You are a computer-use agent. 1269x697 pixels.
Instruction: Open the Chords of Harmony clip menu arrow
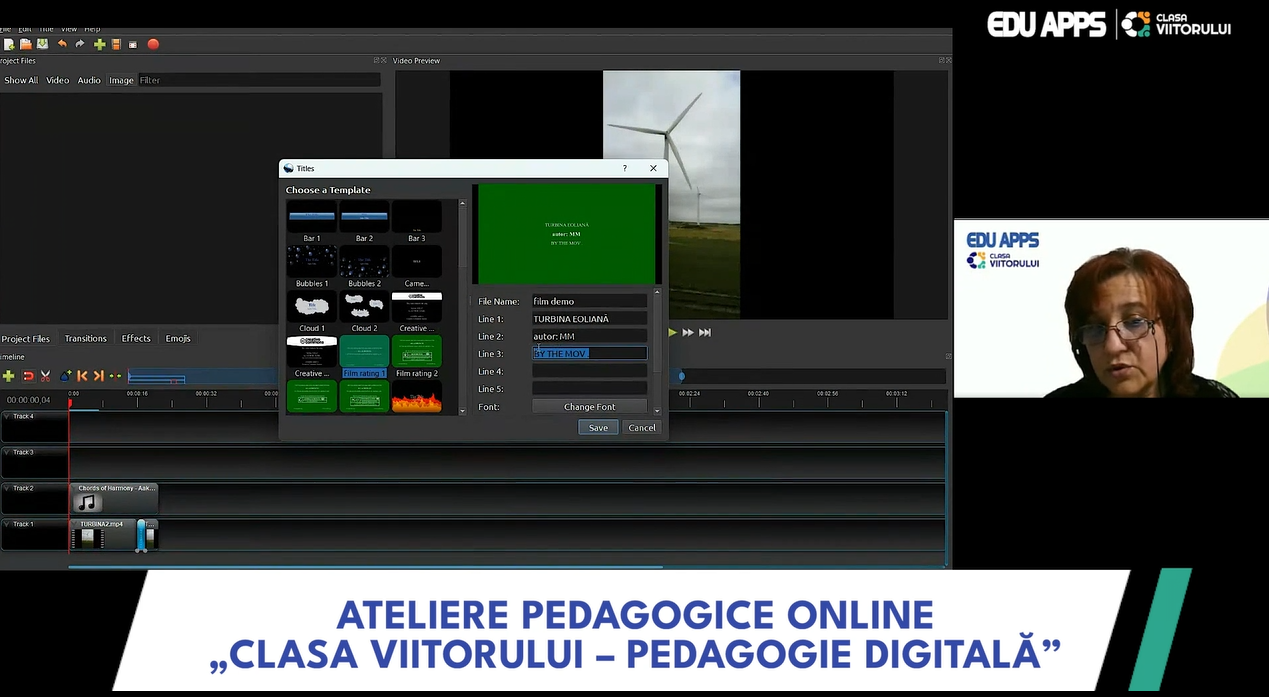[x=75, y=488]
